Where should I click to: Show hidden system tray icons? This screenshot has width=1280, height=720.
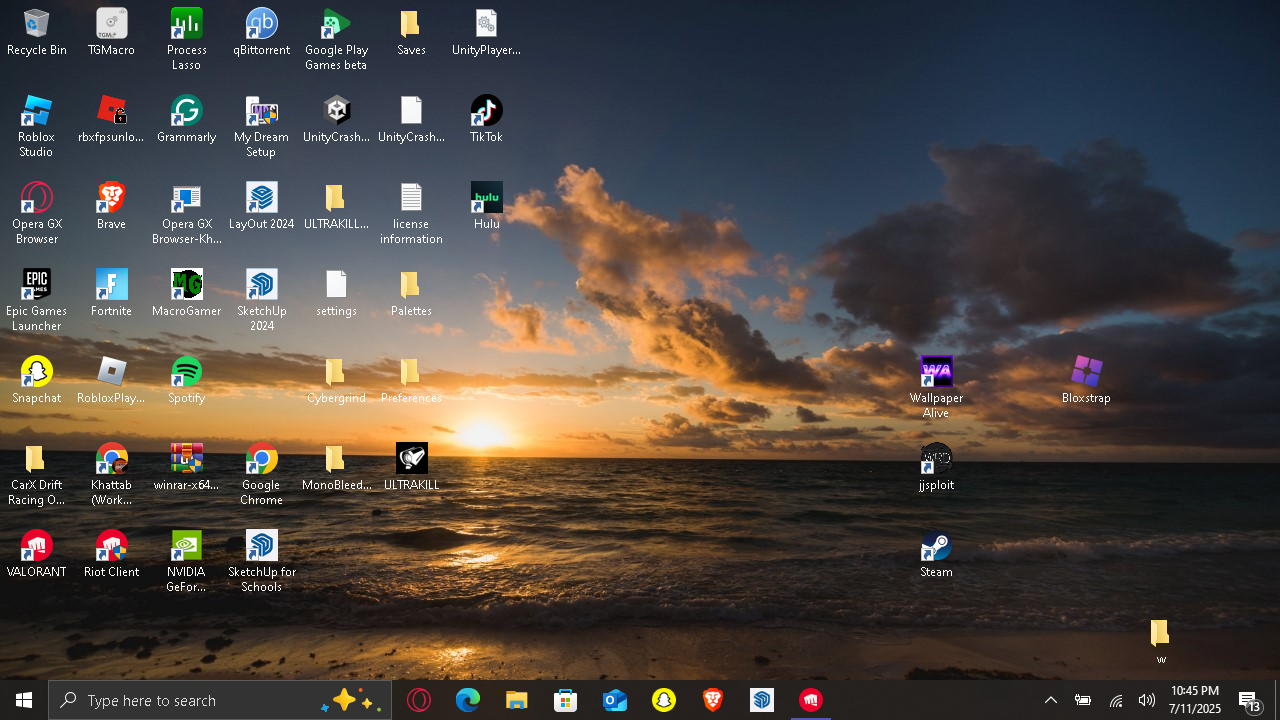coord(1050,700)
